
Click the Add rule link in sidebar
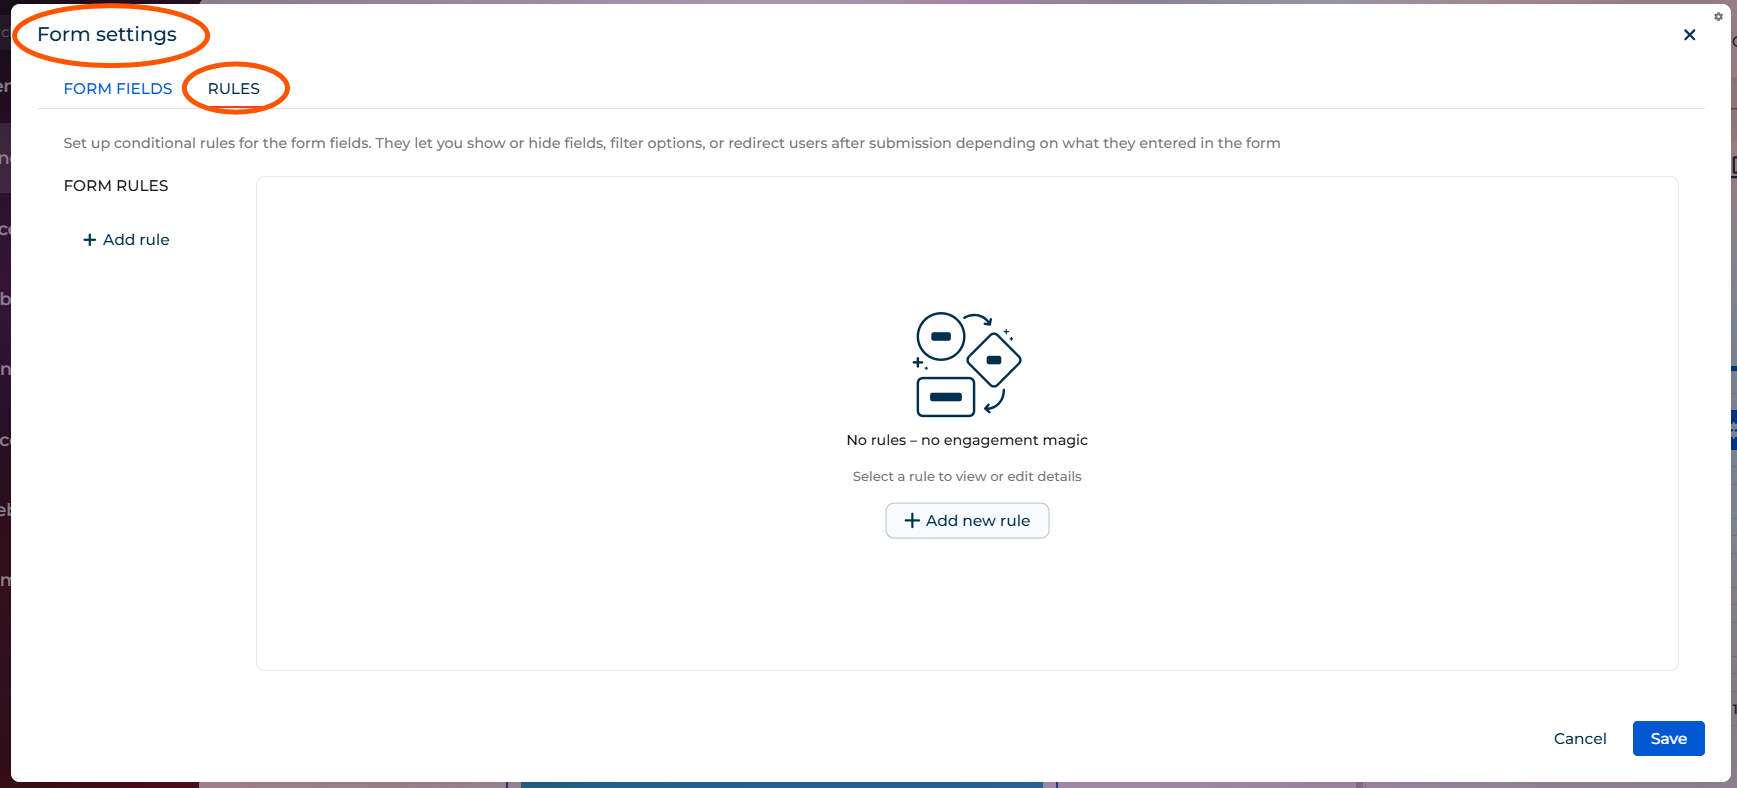pyautogui.click(x=136, y=240)
